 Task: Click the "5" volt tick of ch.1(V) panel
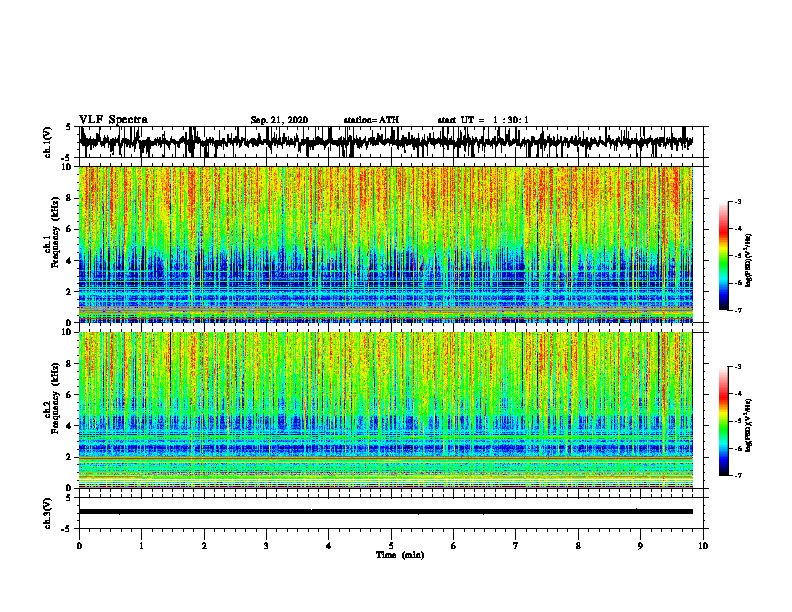point(68,127)
